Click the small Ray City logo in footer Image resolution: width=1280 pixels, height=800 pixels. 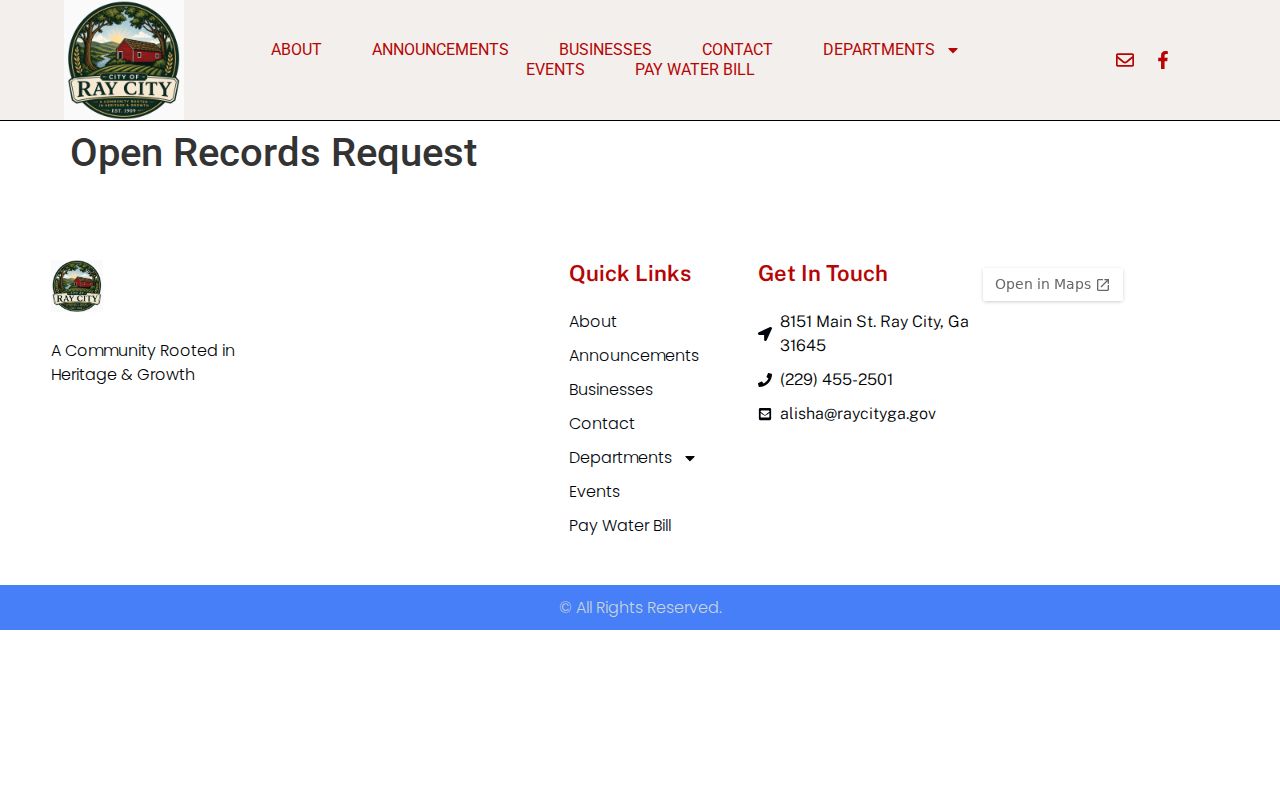click(77, 286)
